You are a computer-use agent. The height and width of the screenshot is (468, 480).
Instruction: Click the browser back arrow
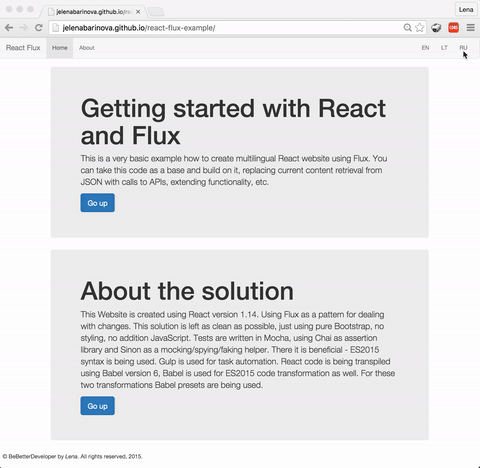click(x=9, y=28)
